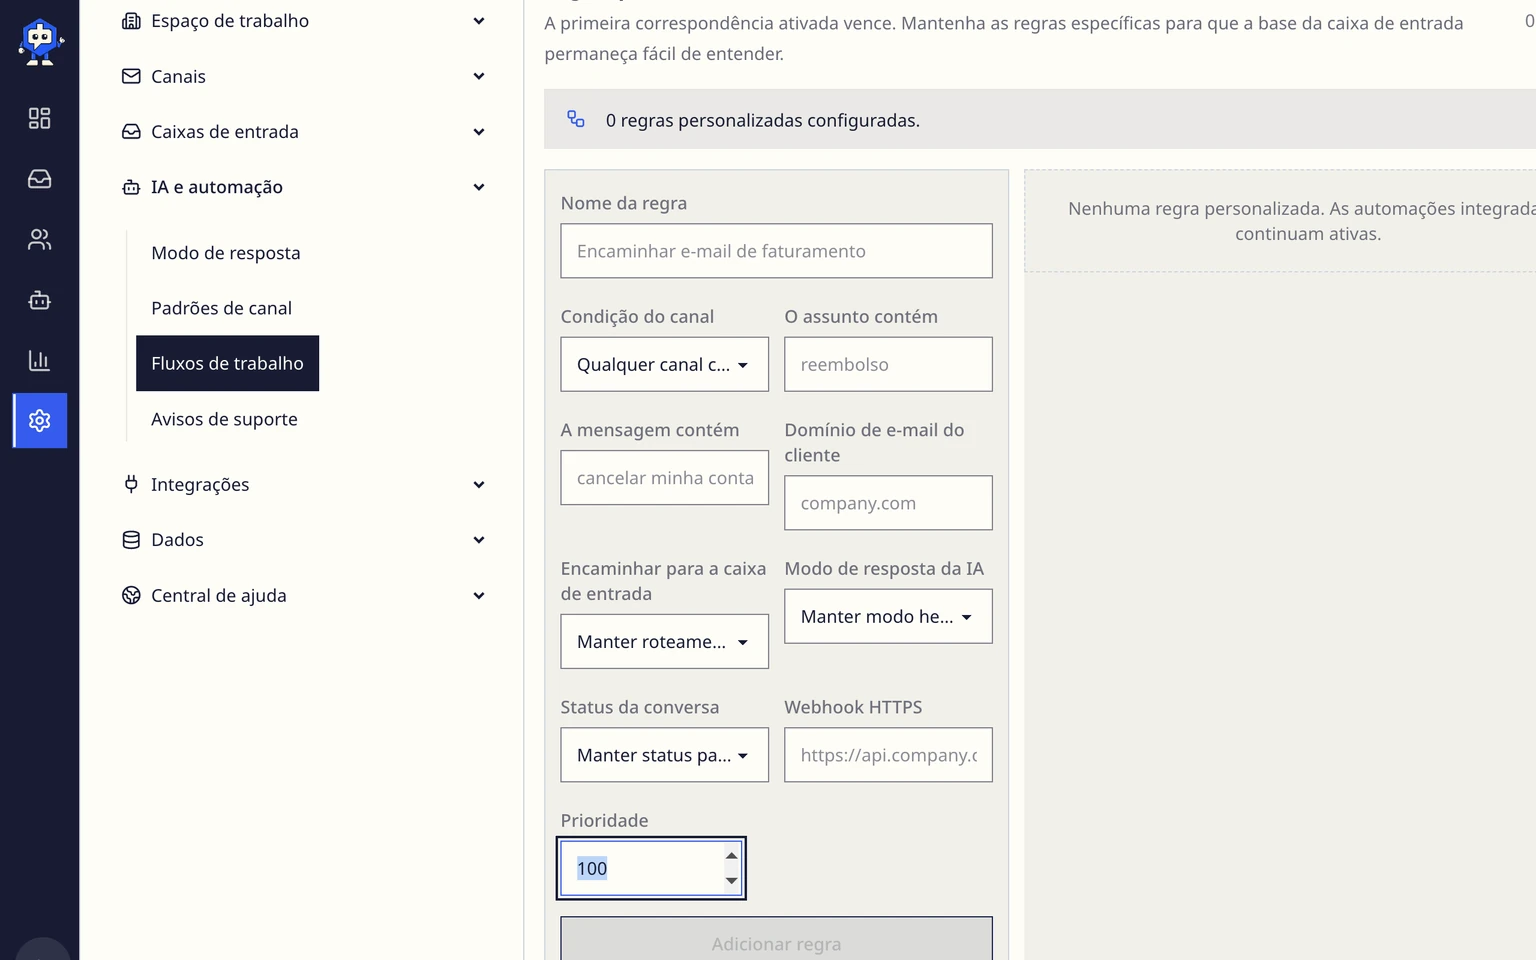Click the Canais envelope icon

[x=131, y=76]
